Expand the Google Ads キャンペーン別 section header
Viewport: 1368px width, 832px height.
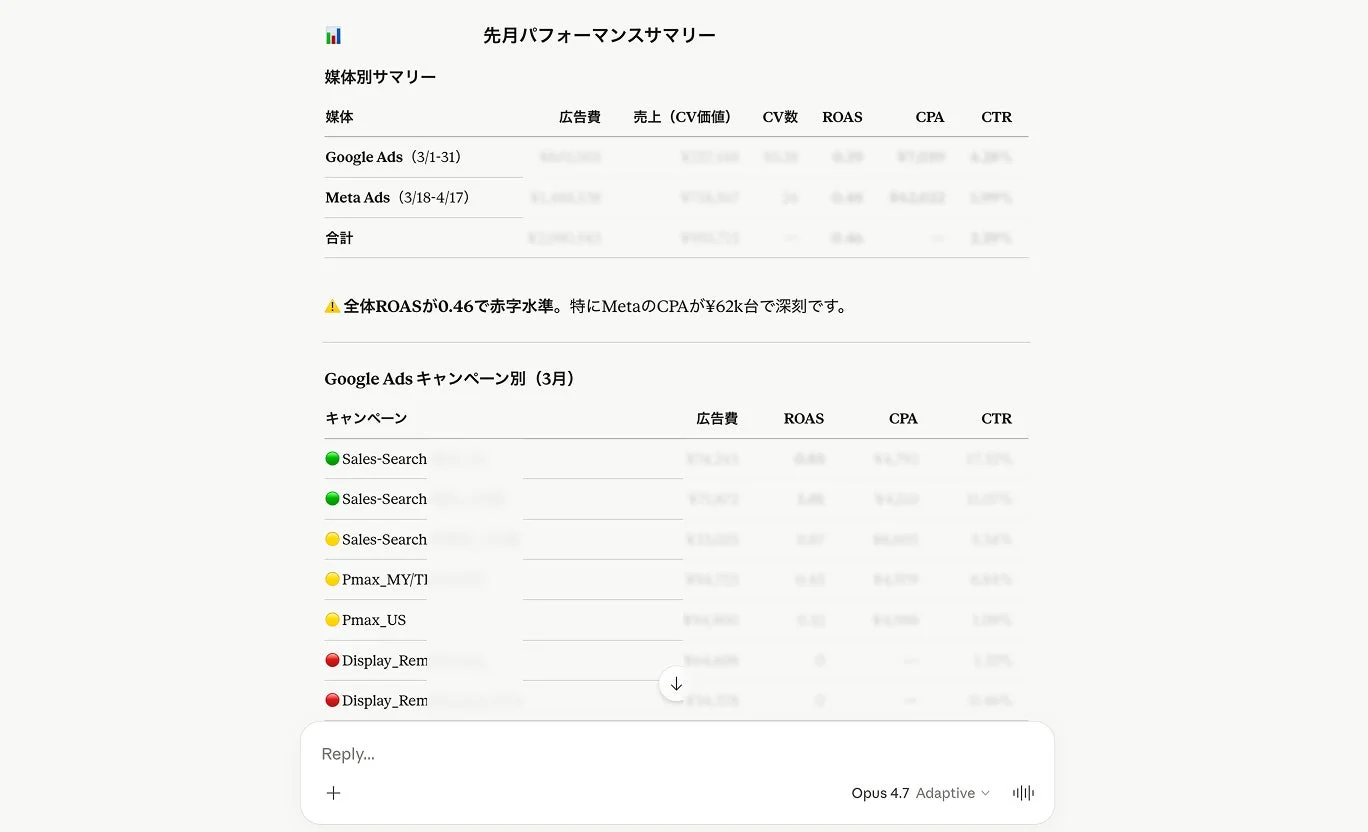pyautogui.click(x=449, y=378)
